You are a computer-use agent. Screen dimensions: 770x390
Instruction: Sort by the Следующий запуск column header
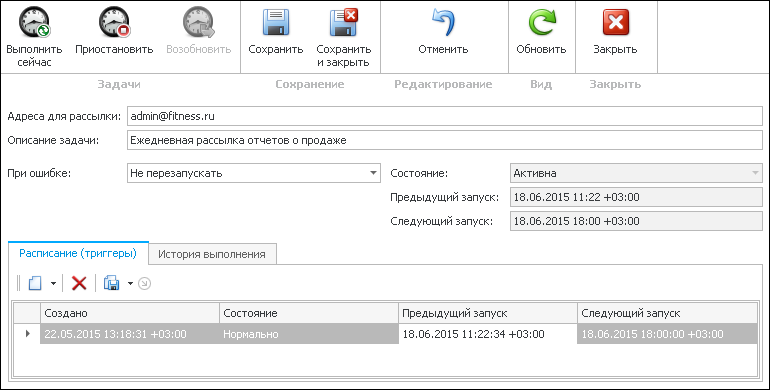(667, 313)
